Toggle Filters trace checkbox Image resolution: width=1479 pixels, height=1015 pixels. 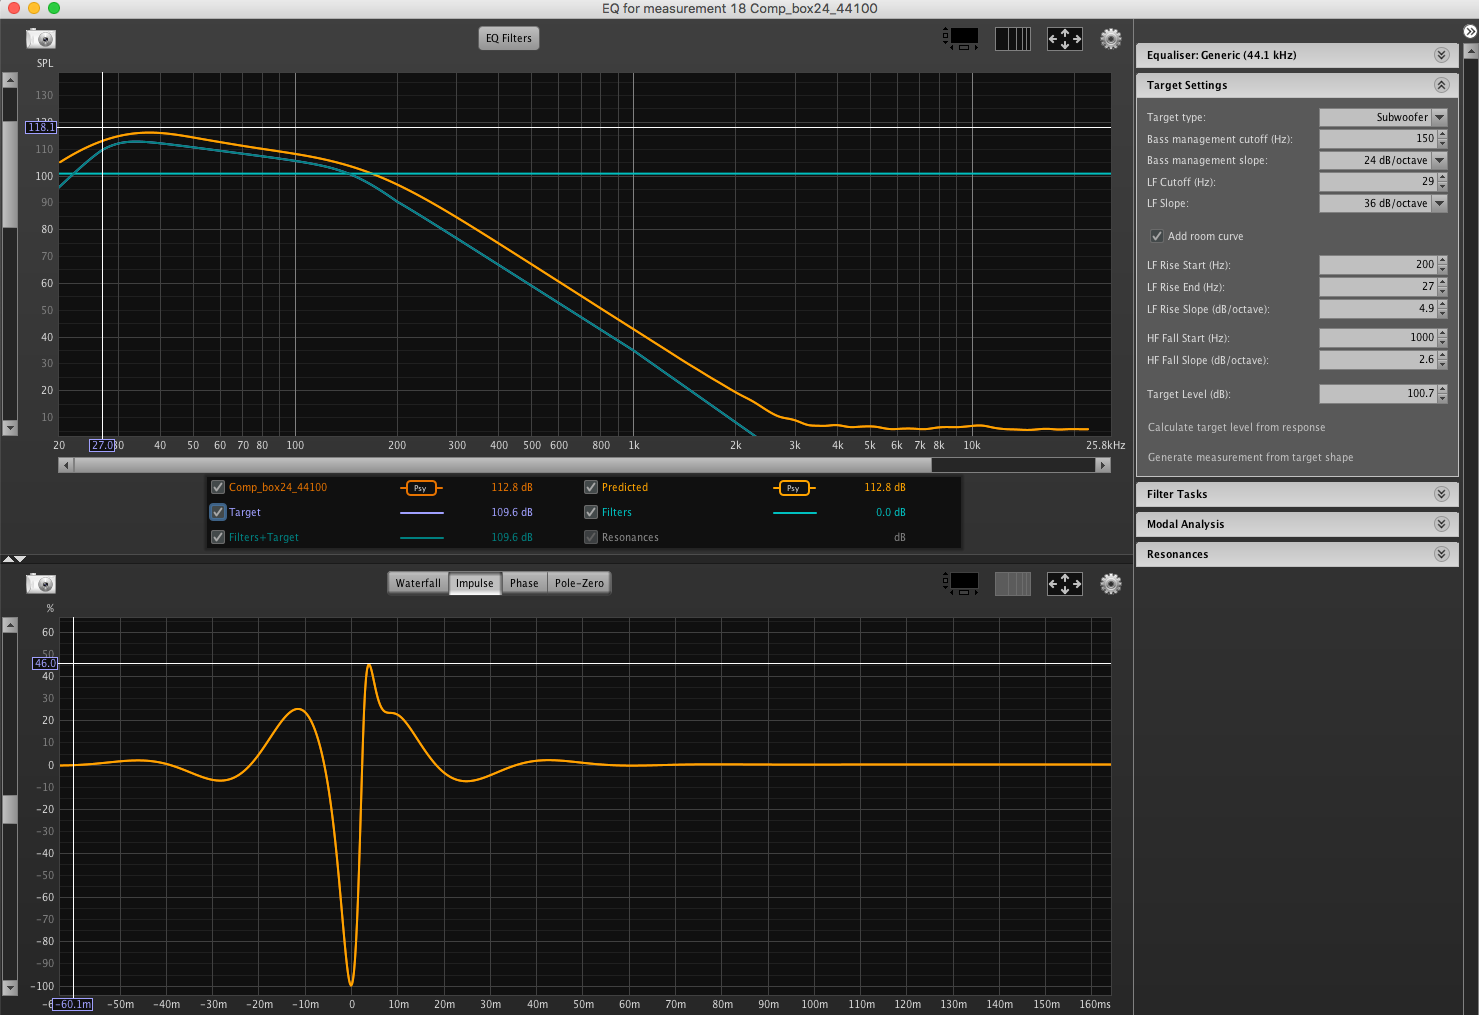591,512
